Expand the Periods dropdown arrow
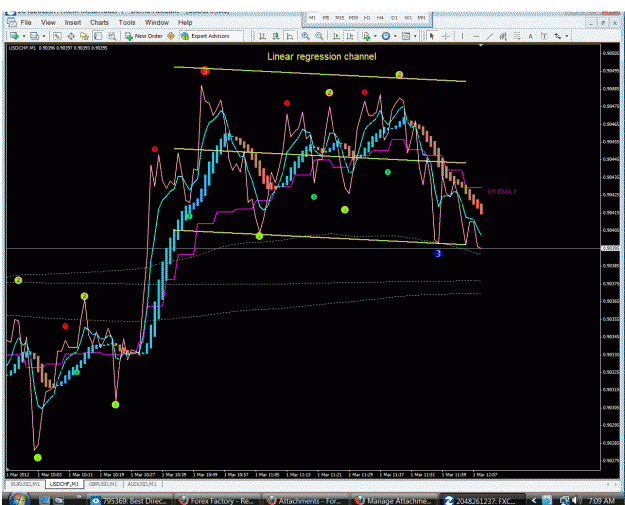625x505 pixels. pyautogui.click(x=395, y=36)
